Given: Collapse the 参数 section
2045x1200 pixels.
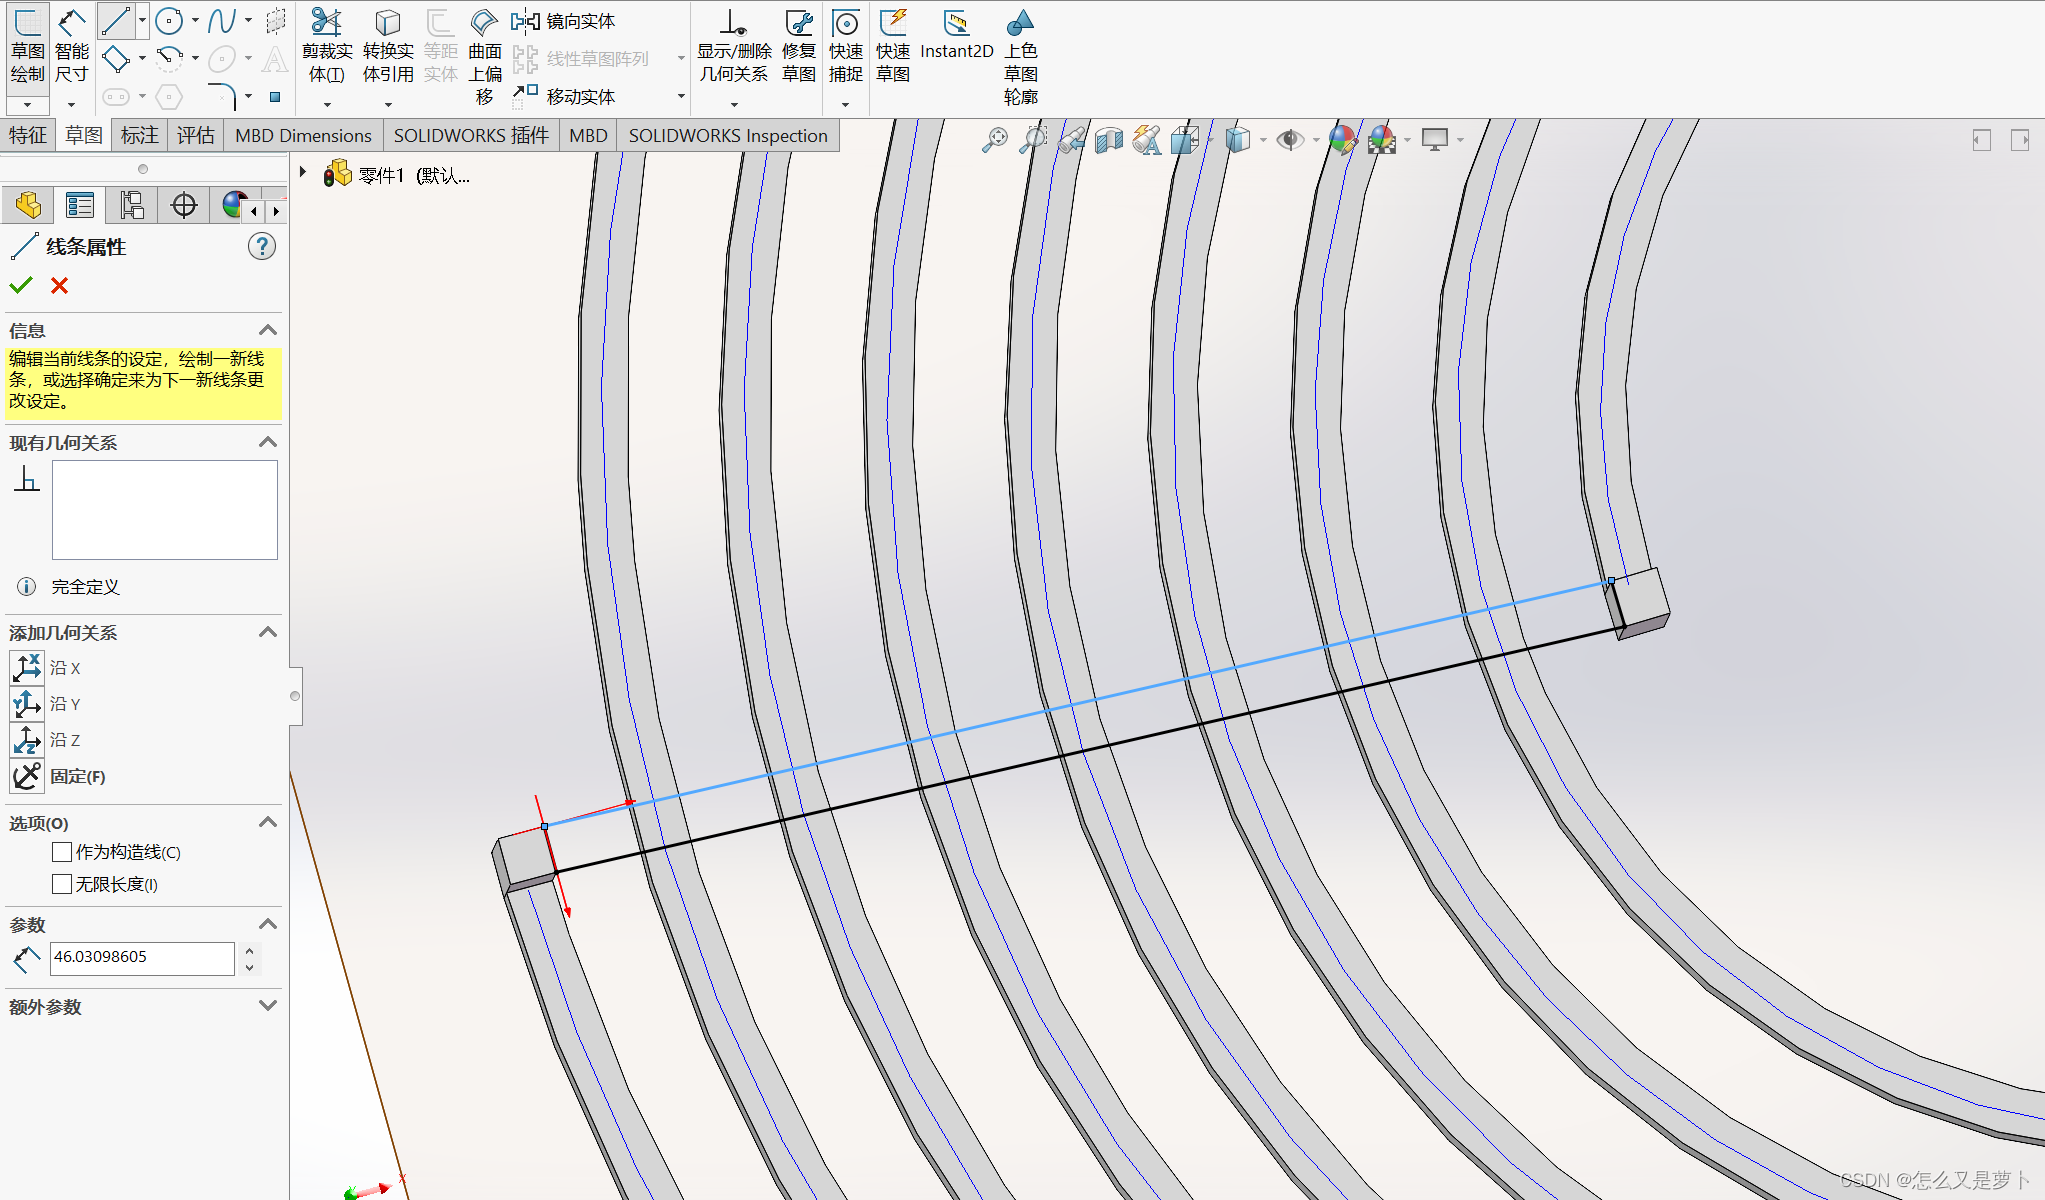Looking at the screenshot, I should click(x=267, y=924).
